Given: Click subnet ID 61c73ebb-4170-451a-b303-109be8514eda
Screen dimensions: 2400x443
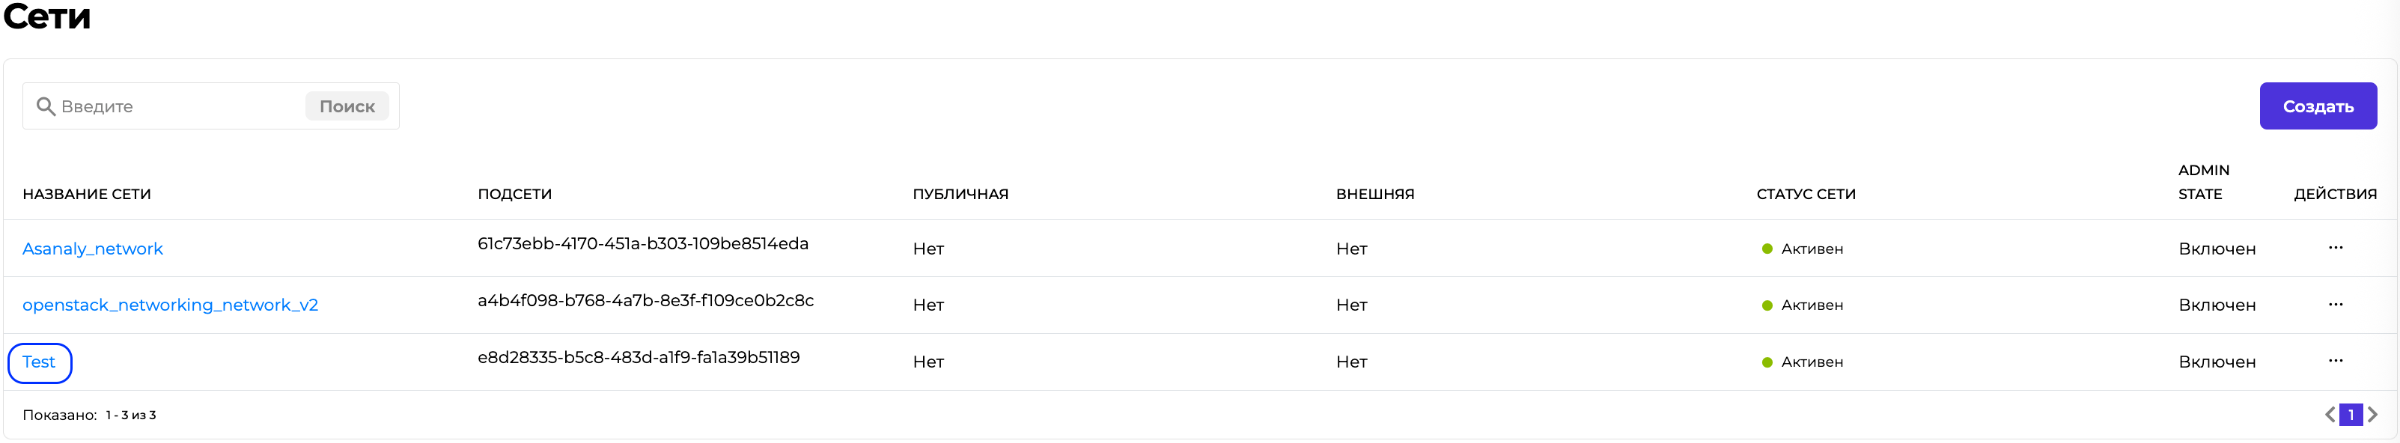Looking at the screenshot, I should point(643,244).
